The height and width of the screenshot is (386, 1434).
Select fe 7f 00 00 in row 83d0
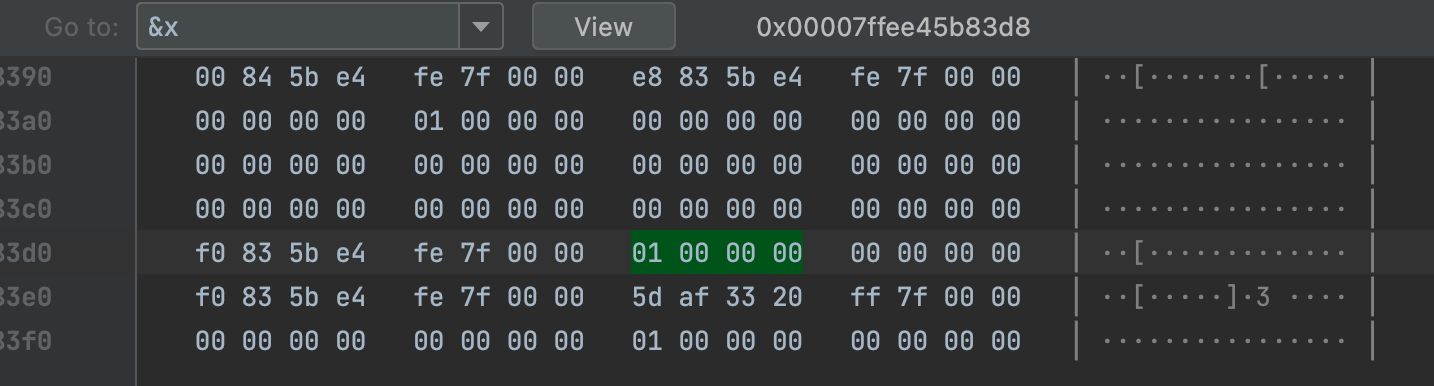(x=499, y=253)
